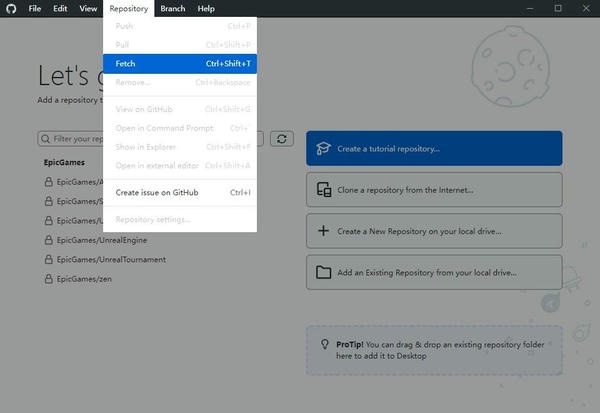
Task: Click Clone a repository from the Internet
Action: 434,190
